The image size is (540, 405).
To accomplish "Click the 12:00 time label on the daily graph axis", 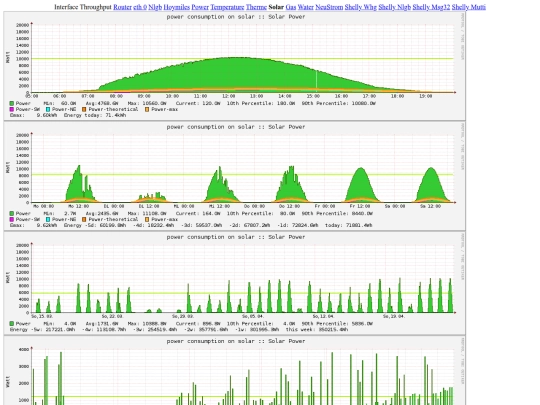I will click(228, 96).
